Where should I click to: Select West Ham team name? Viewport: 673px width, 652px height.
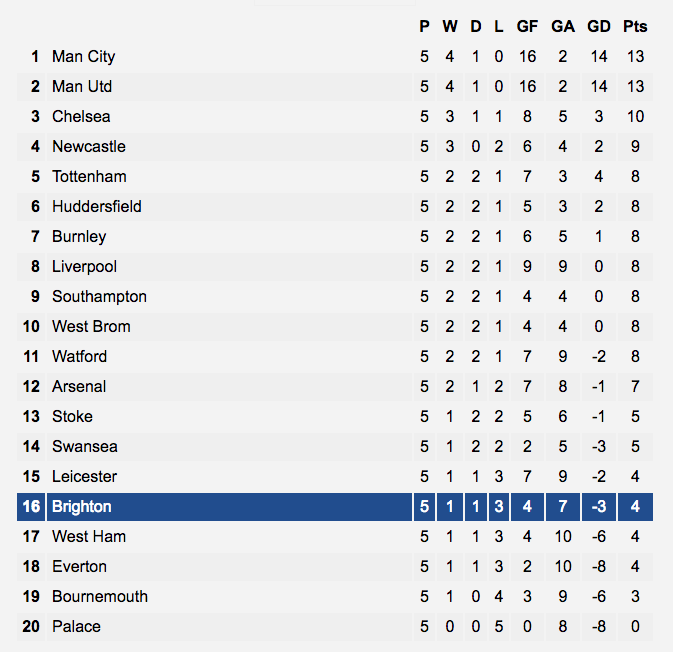pos(89,537)
